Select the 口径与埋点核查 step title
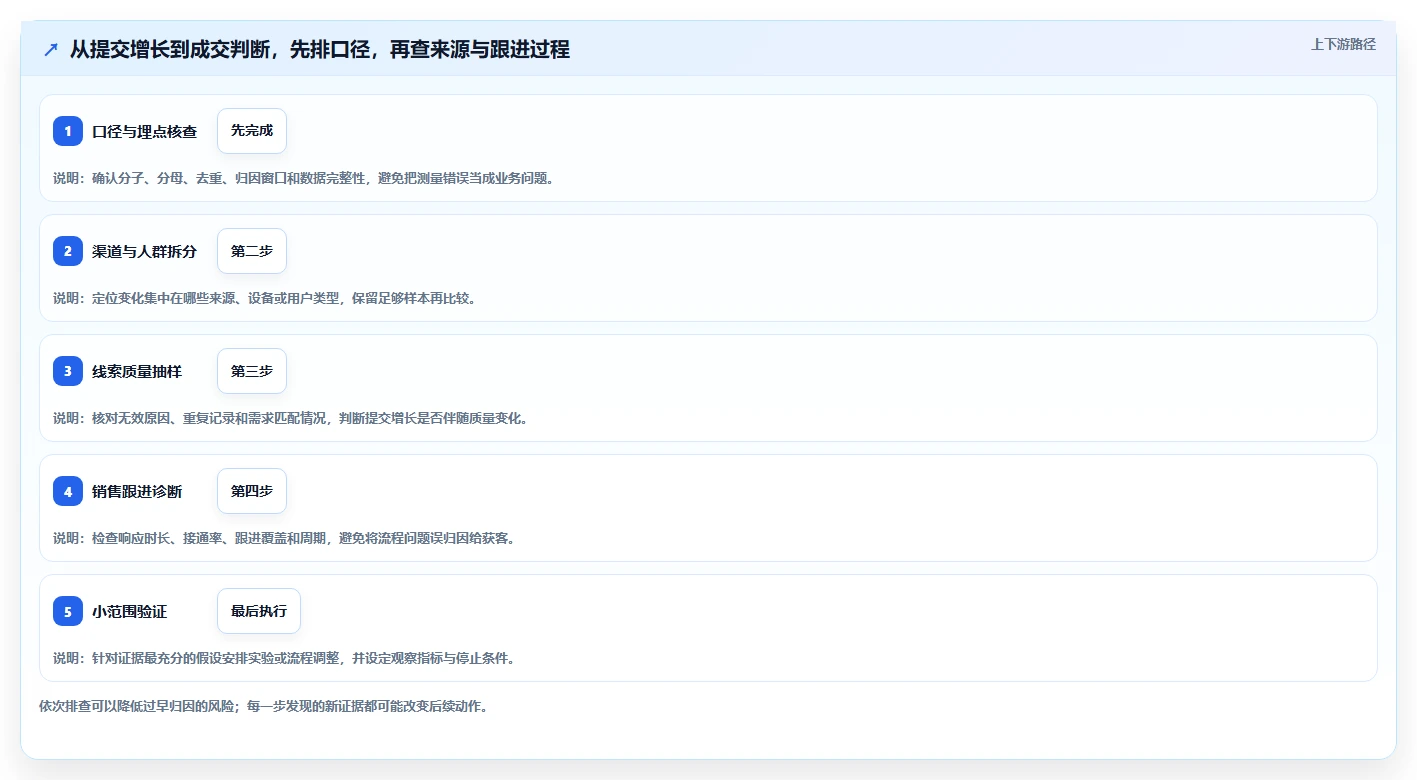 [x=145, y=131]
